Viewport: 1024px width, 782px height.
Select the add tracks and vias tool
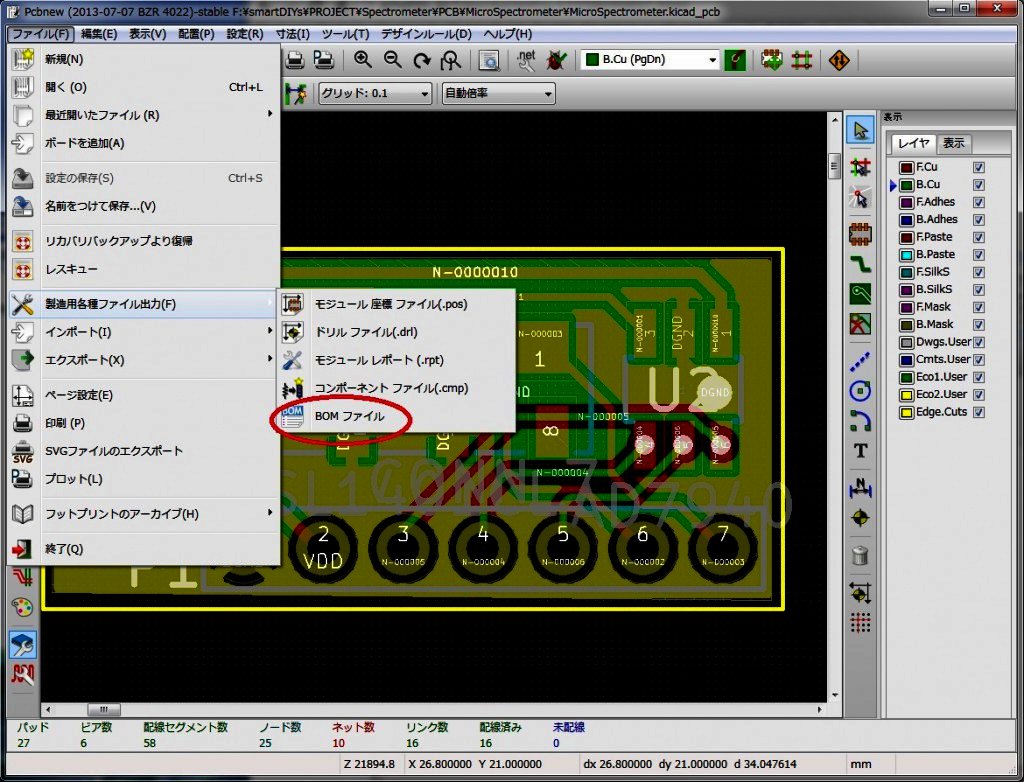859,264
